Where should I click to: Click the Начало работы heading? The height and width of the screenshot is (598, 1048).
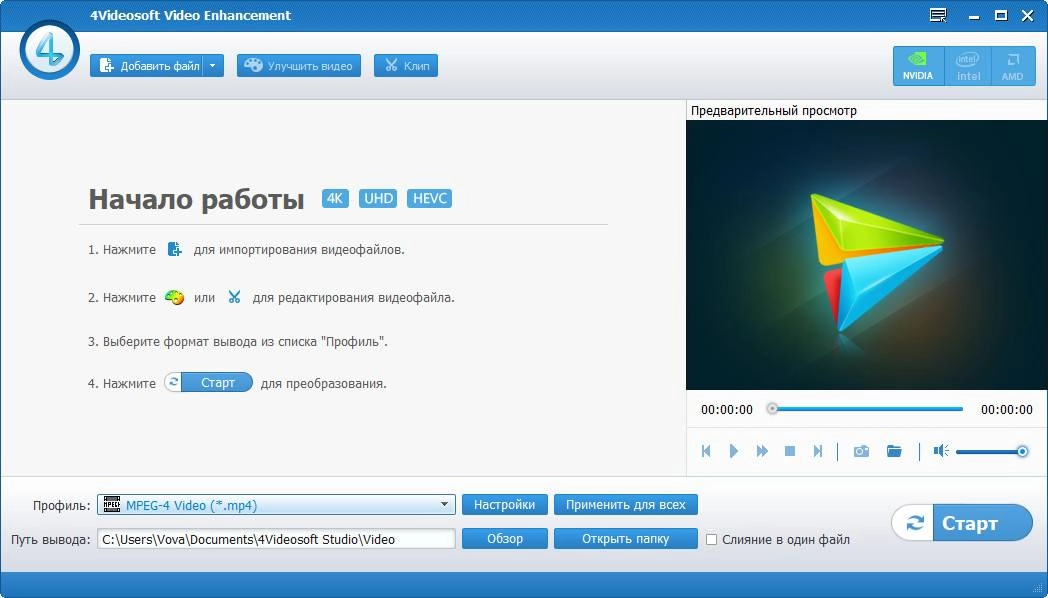coord(196,199)
